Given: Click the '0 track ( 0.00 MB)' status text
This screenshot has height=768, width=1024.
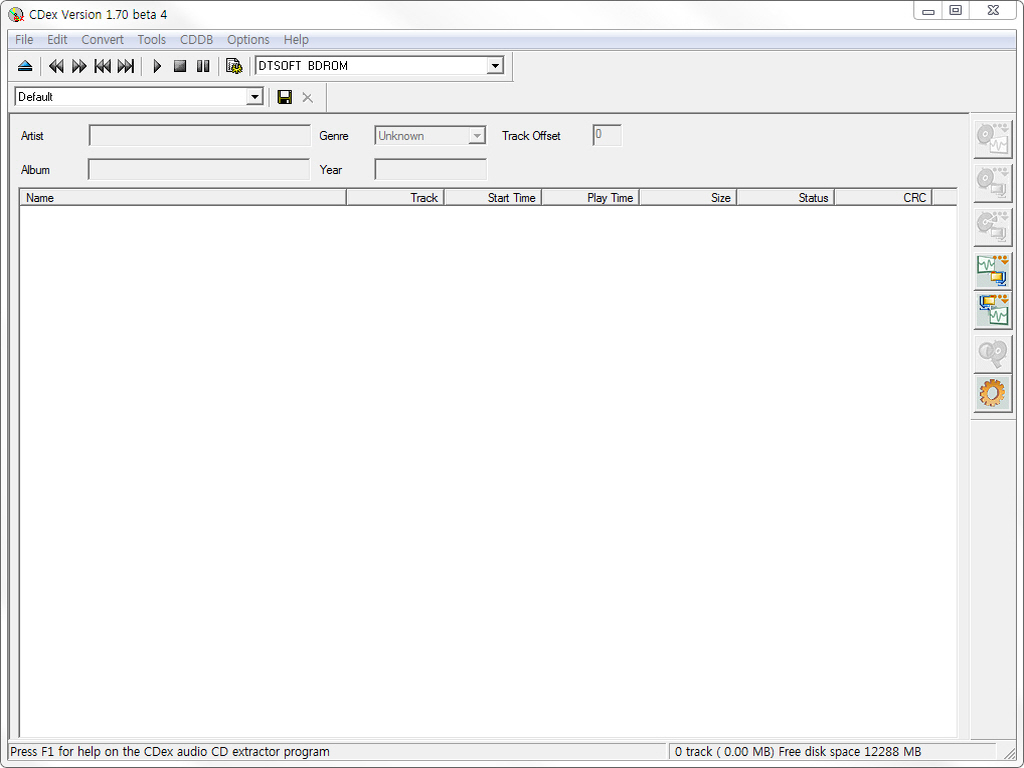Looking at the screenshot, I should (x=724, y=752).
